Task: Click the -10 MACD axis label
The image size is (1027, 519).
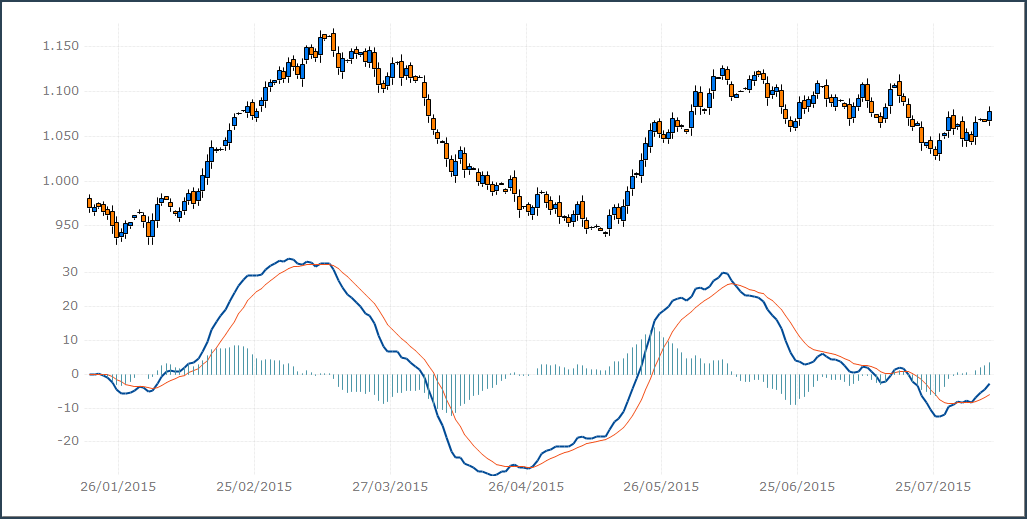Action: pos(67,408)
